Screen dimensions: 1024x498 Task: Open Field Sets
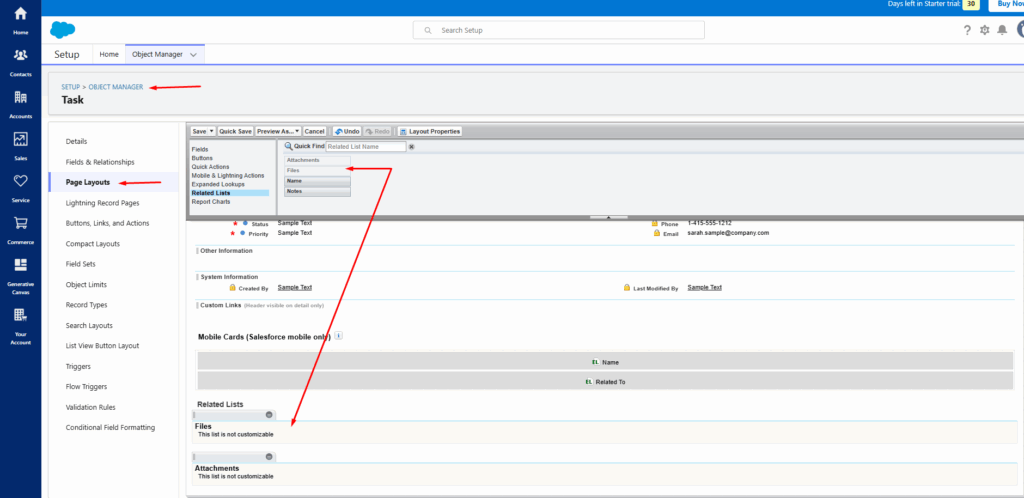(x=81, y=264)
